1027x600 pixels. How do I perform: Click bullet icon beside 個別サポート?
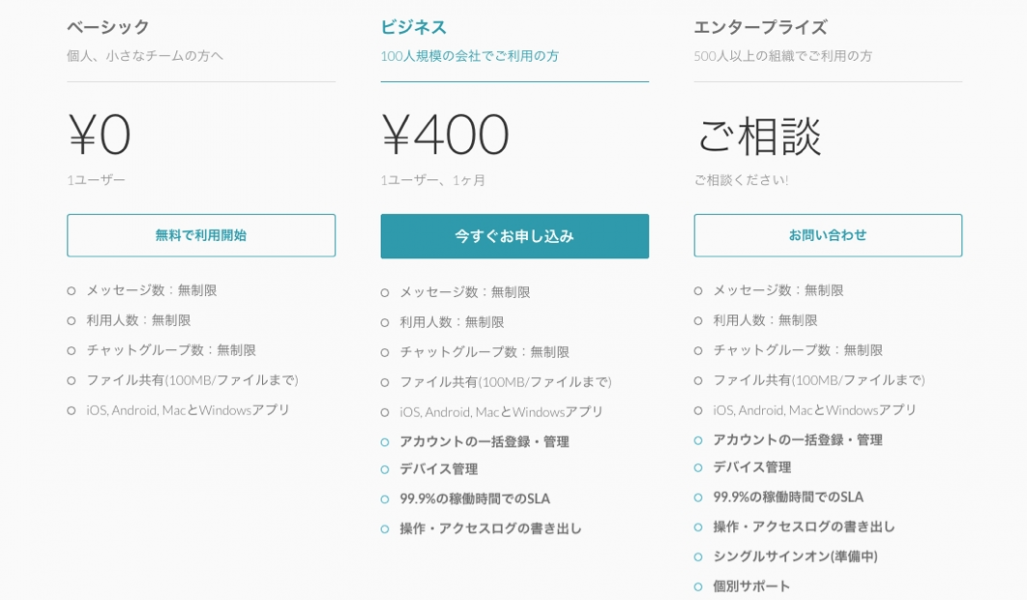click(698, 587)
